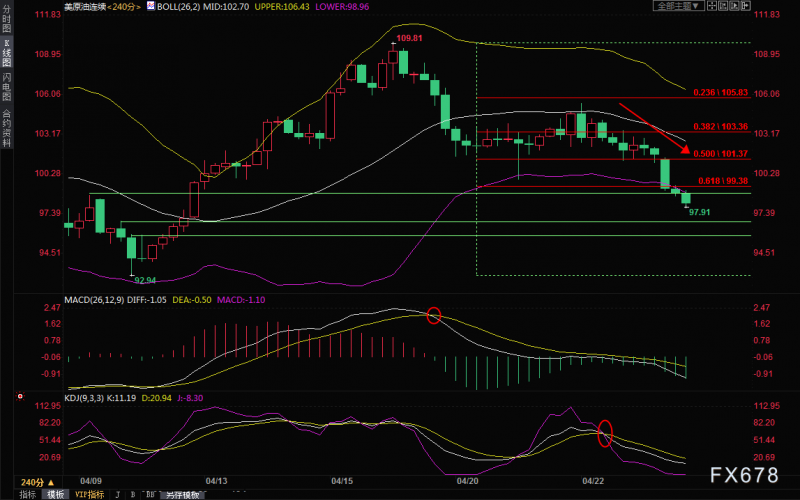The width and height of the screenshot is (800, 500).
Task: Select the red circle marker on the MACD crossover
Action: click(x=433, y=315)
